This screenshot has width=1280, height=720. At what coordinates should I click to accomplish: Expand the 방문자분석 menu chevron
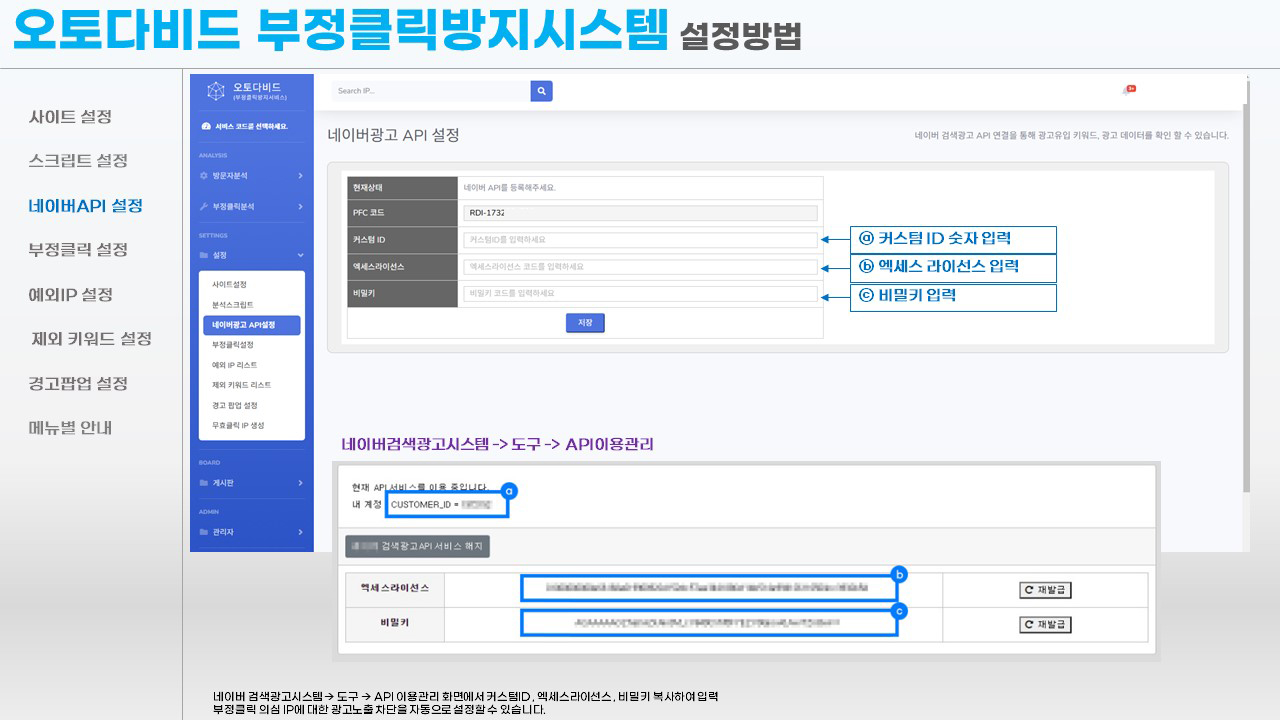(x=300, y=176)
